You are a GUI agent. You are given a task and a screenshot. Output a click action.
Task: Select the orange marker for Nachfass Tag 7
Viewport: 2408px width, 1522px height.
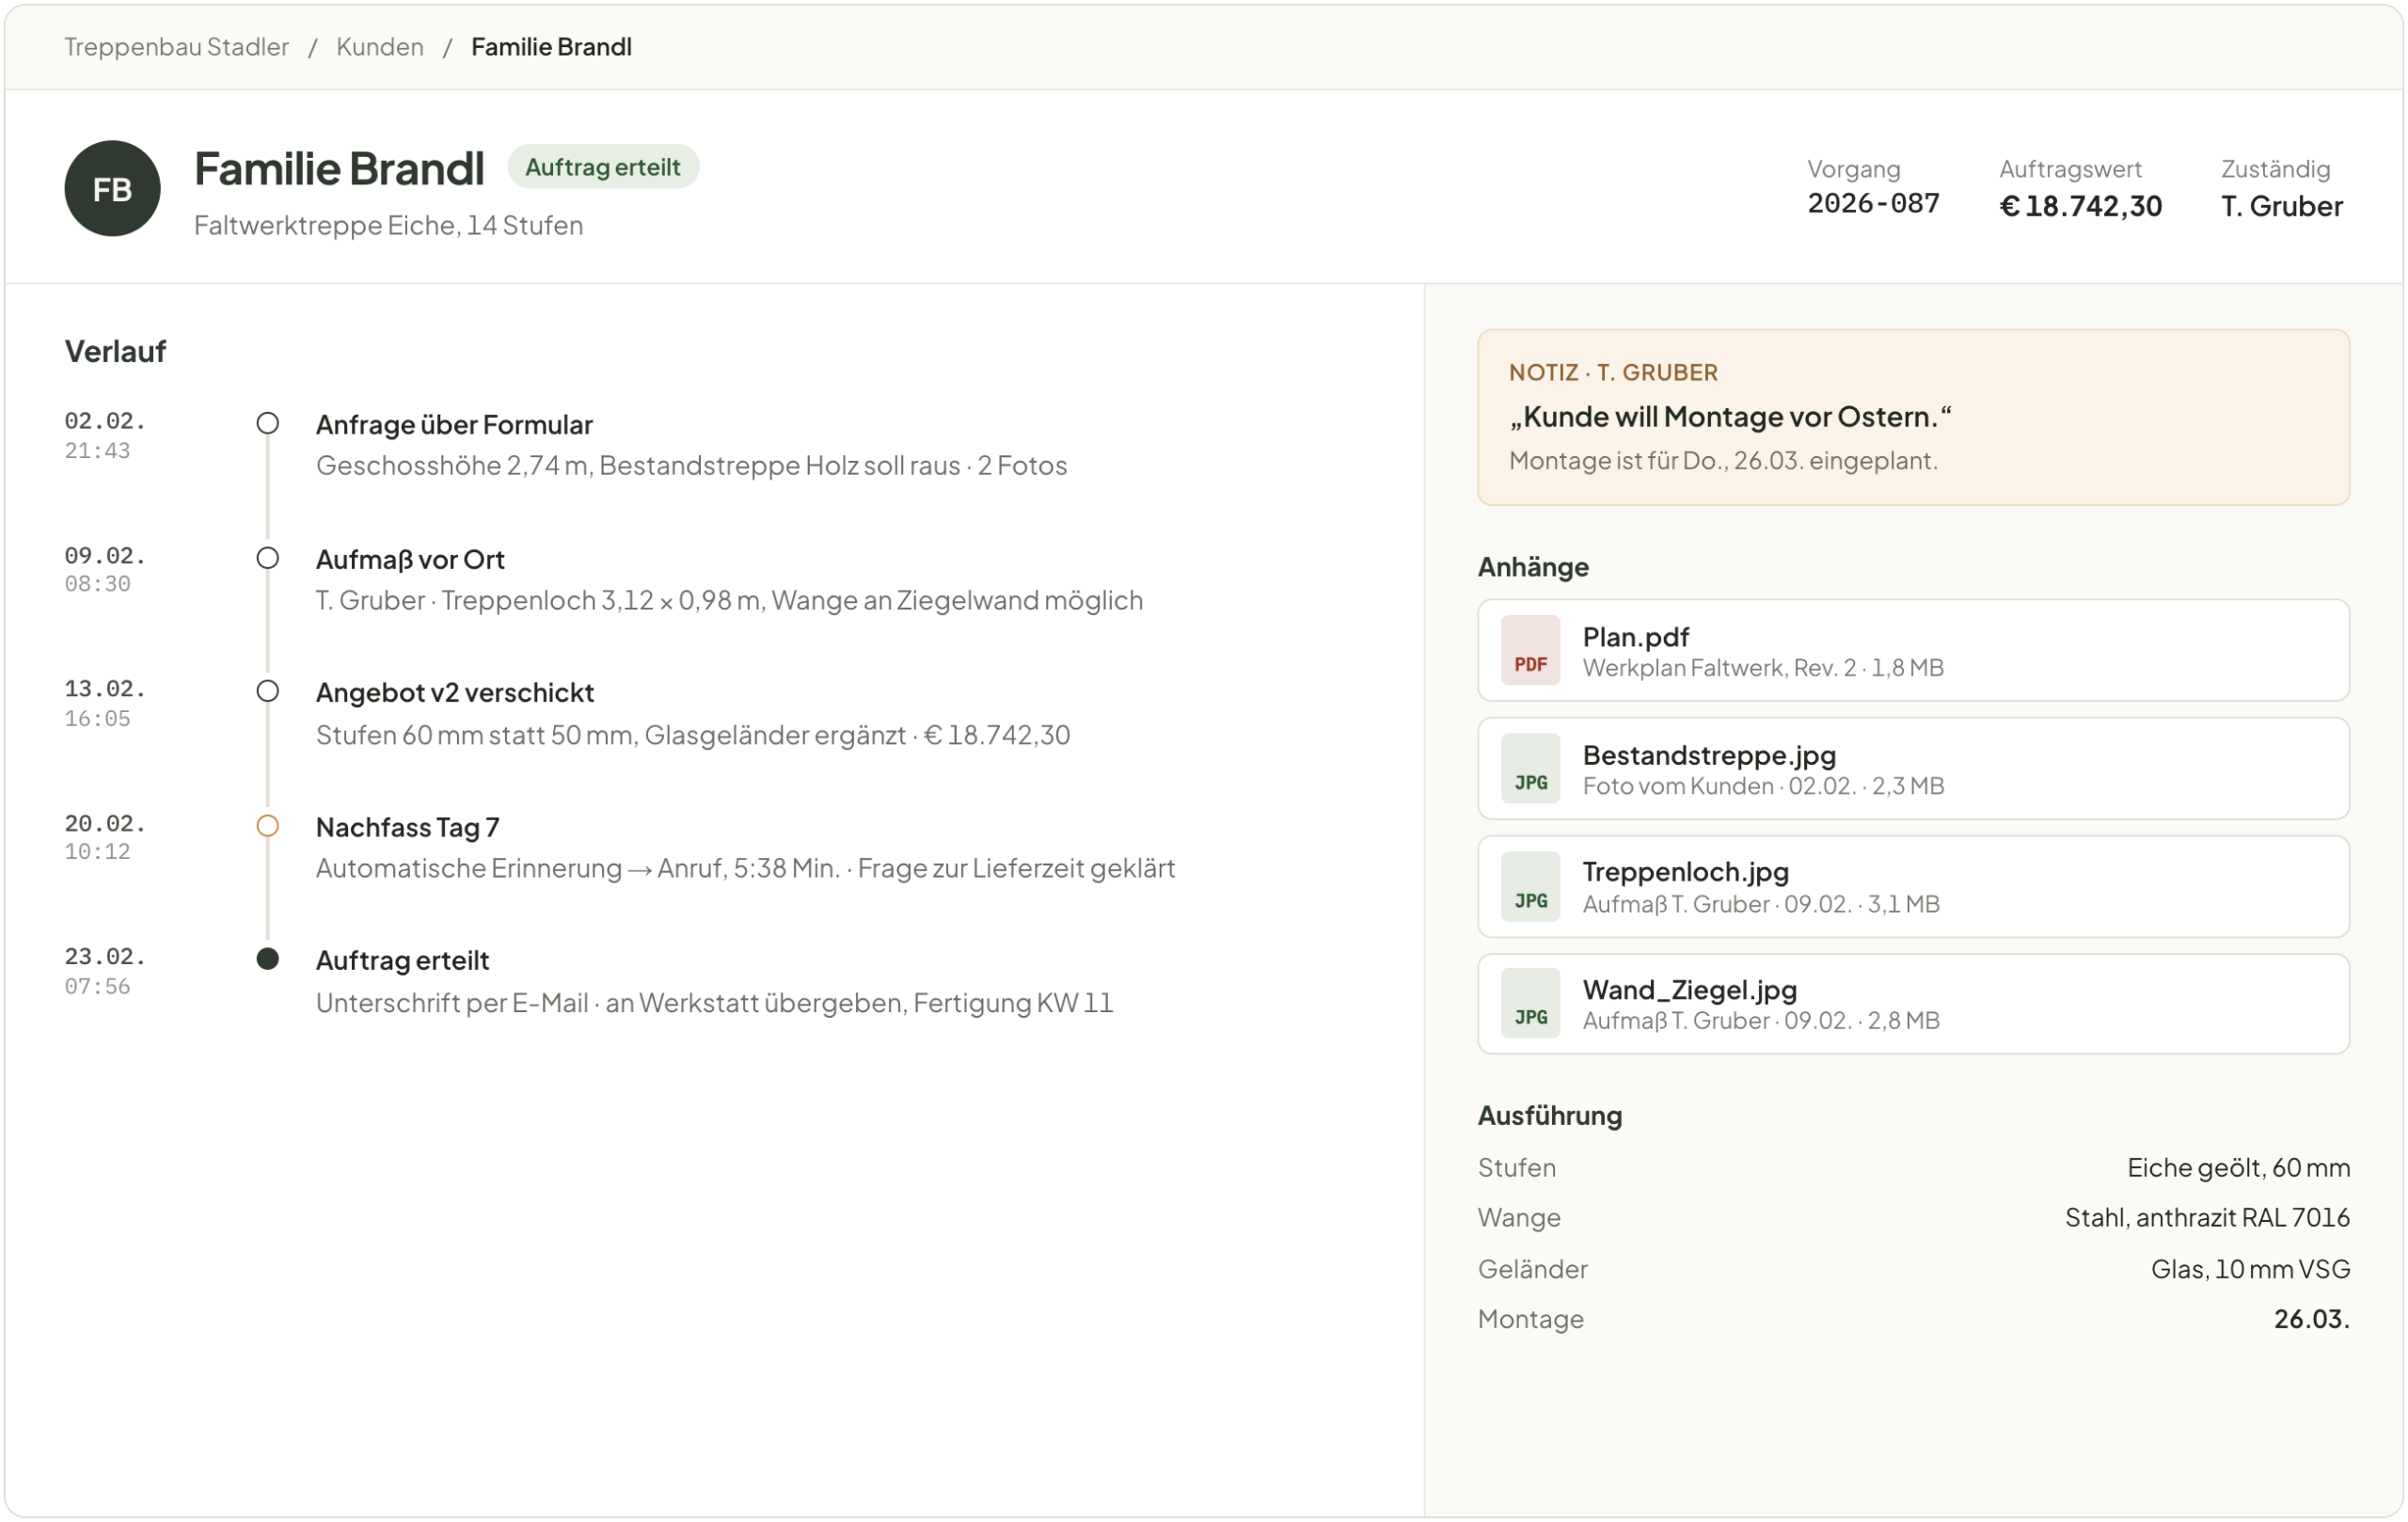pyautogui.click(x=267, y=826)
